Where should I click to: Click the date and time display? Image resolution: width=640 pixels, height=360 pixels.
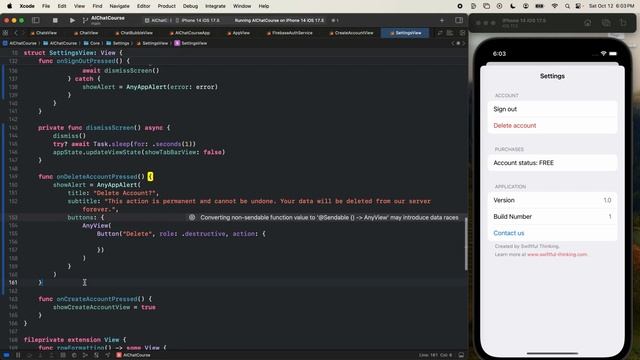611,6
